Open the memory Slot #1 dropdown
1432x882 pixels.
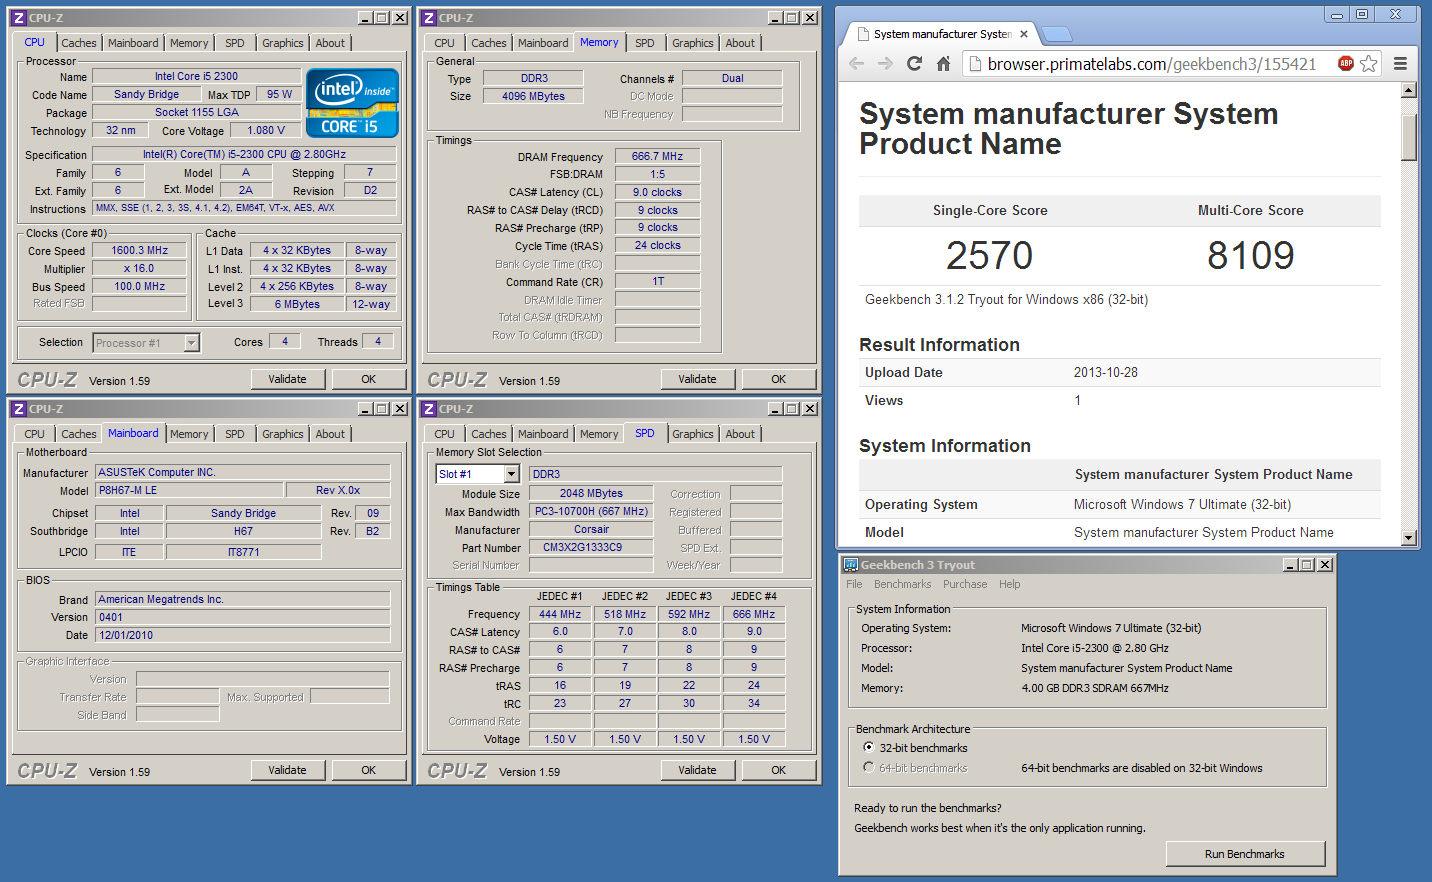[512, 474]
